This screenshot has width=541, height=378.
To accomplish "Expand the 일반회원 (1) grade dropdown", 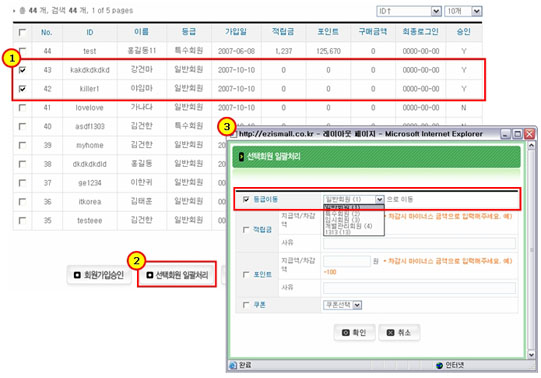I will 353,199.
